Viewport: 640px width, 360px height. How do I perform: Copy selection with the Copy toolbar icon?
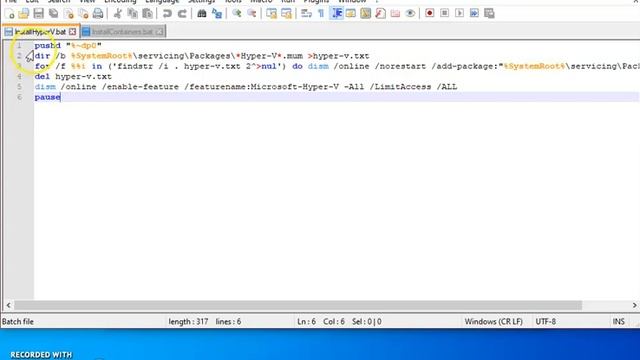click(x=133, y=13)
